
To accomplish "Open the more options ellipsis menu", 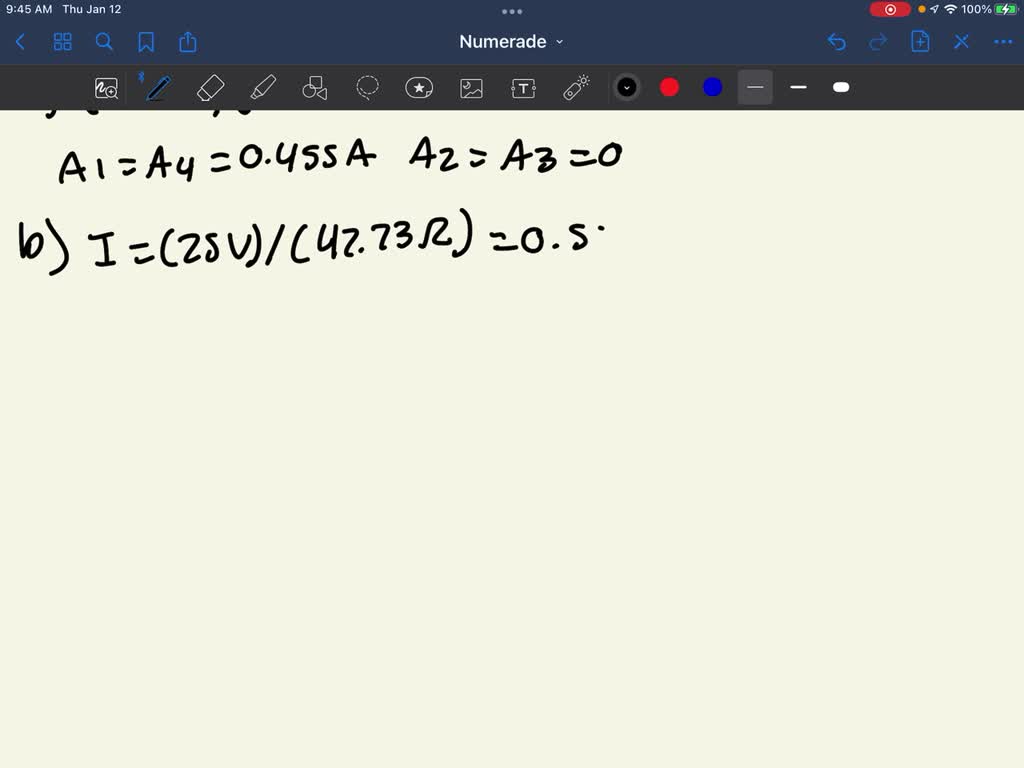I will [1003, 42].
